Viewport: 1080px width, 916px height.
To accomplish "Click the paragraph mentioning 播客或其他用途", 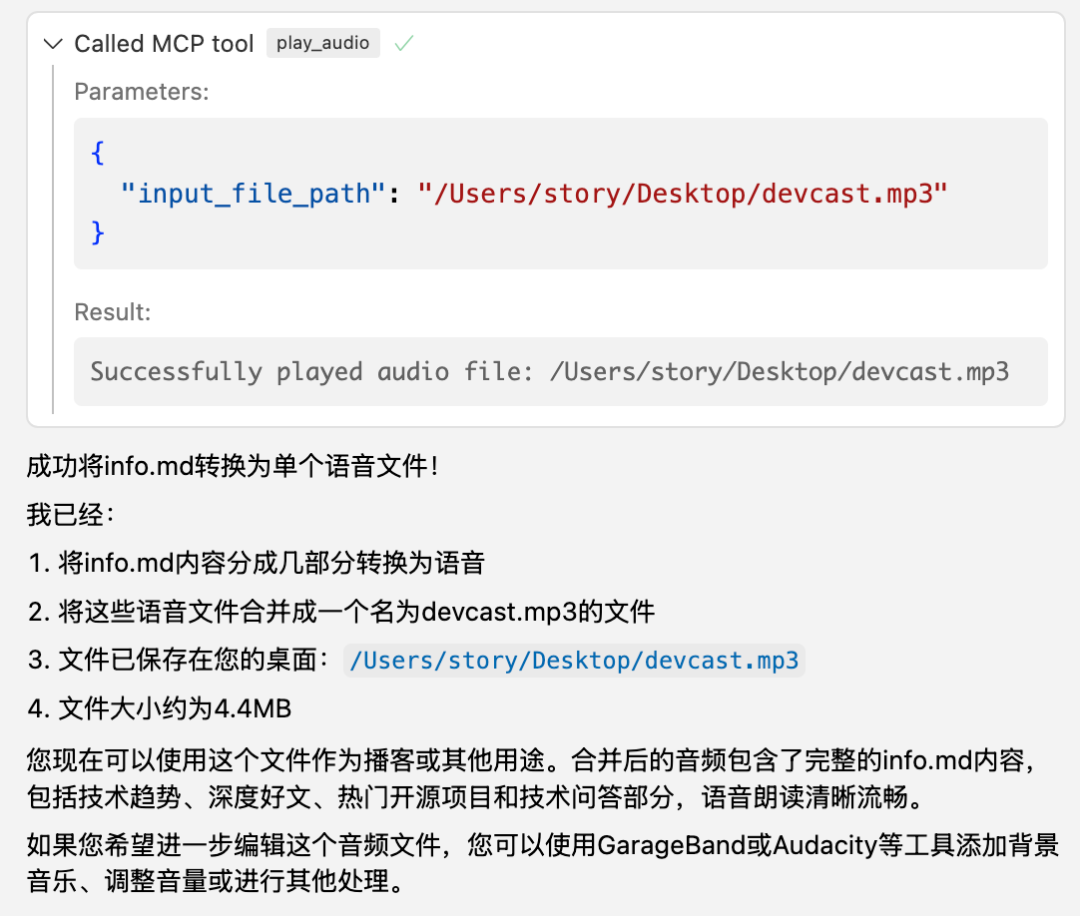I will coord(530,776).
